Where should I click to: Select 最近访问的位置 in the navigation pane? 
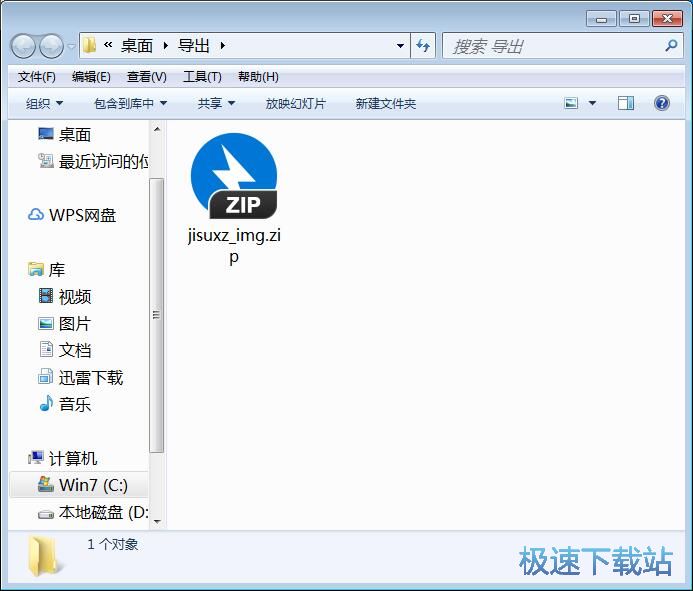click(x=93, y=161)
